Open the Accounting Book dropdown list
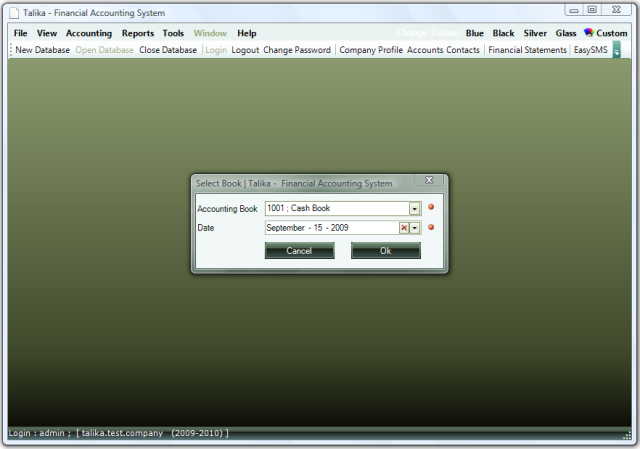This screenshot has width=640, height=449. coord(415,209)
